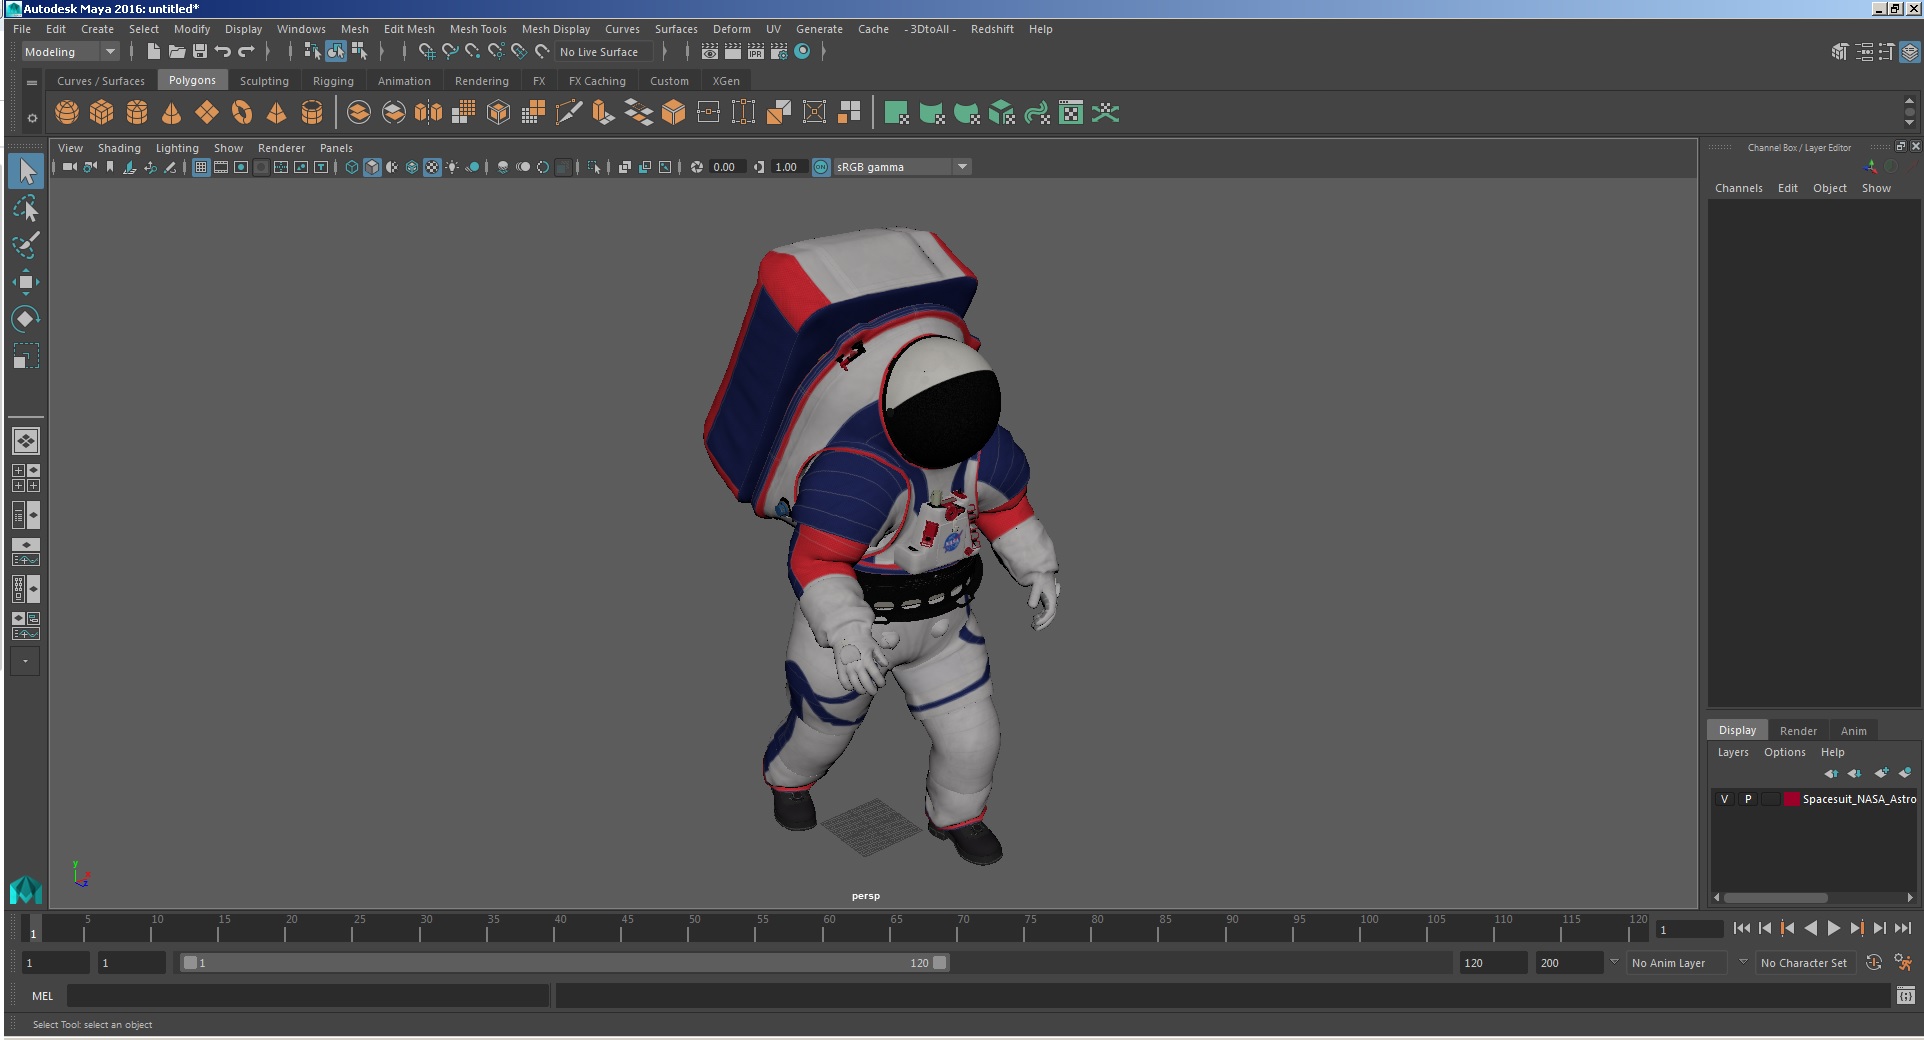The width and height of the screenshot is (1924, 1040).
Task: Open animation preferences running-man icon
Action: (1903, 963)
